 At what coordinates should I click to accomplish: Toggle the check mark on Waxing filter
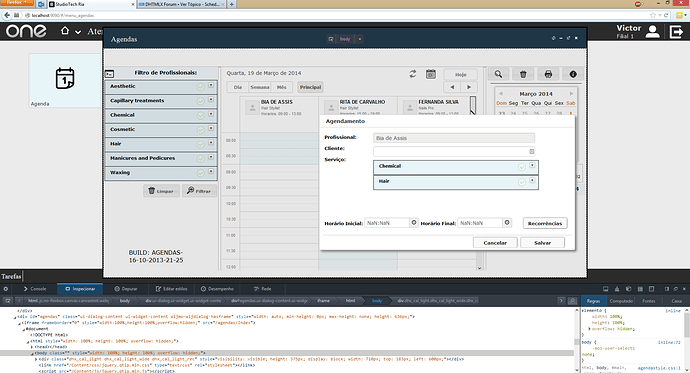click(201, 173)
